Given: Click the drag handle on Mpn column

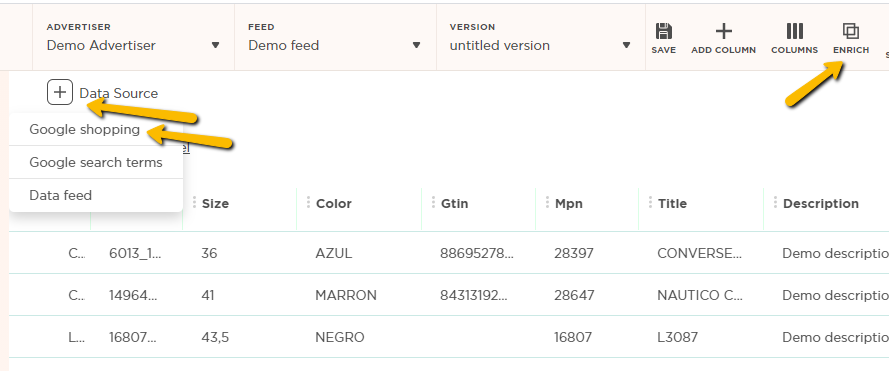Looking at the screenshot, I should point(547,202).
